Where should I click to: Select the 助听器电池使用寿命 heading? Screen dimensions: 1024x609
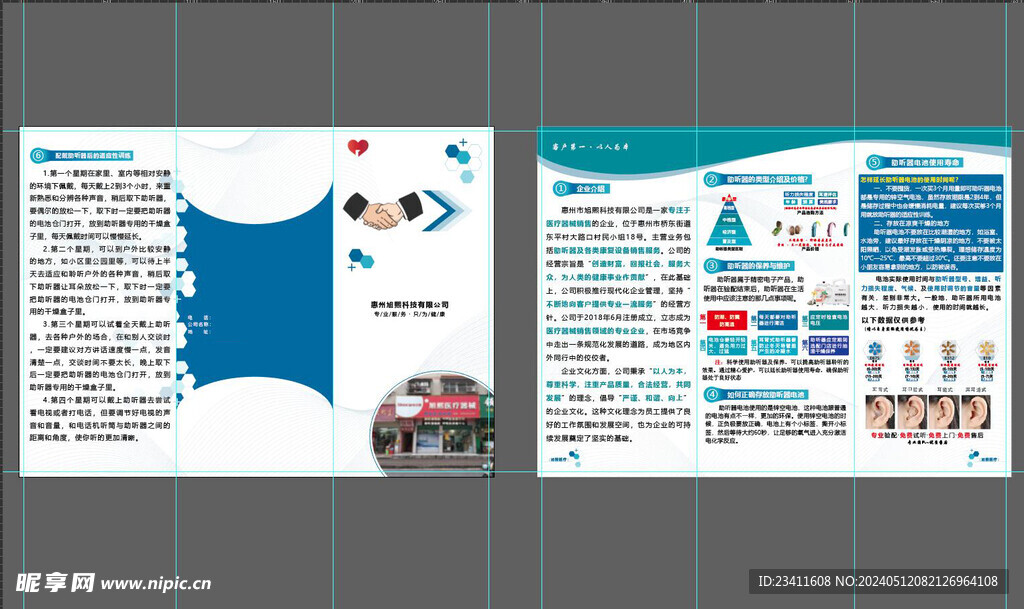pyautogui.click(x=926, y=162)
